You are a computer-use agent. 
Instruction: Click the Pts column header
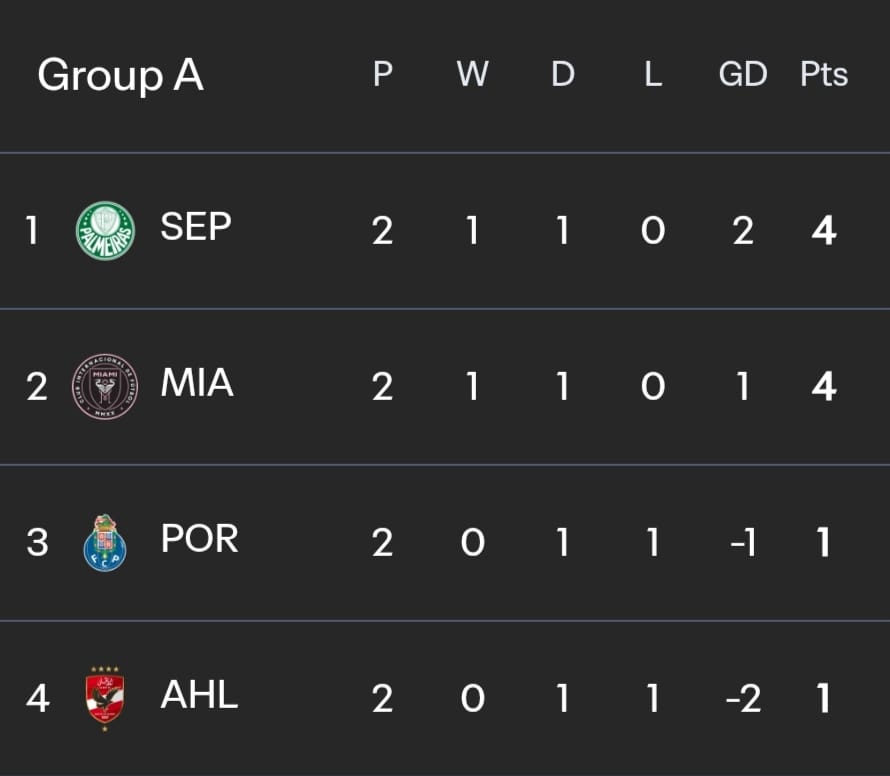824,74
